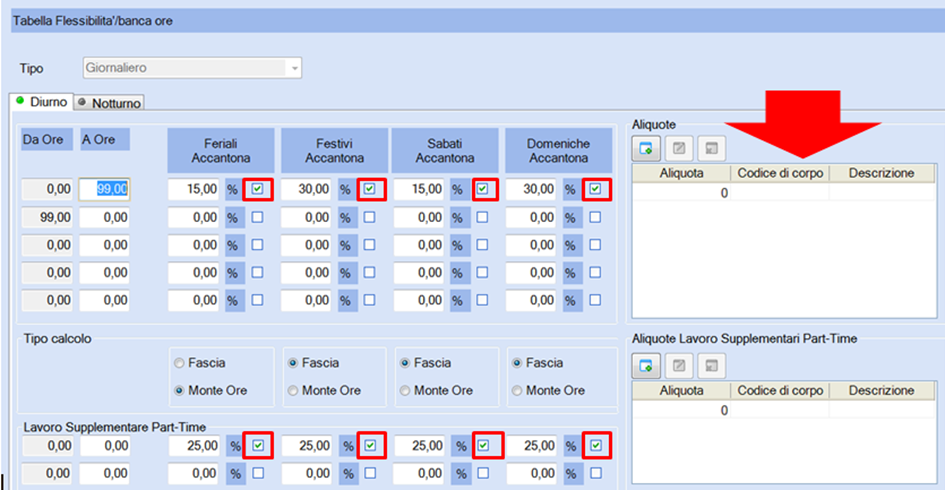This screenshot has height=490, width=945.
Task: Click Festivi 25,00 field in Part-Time section
Action: (x=307, y=446)
